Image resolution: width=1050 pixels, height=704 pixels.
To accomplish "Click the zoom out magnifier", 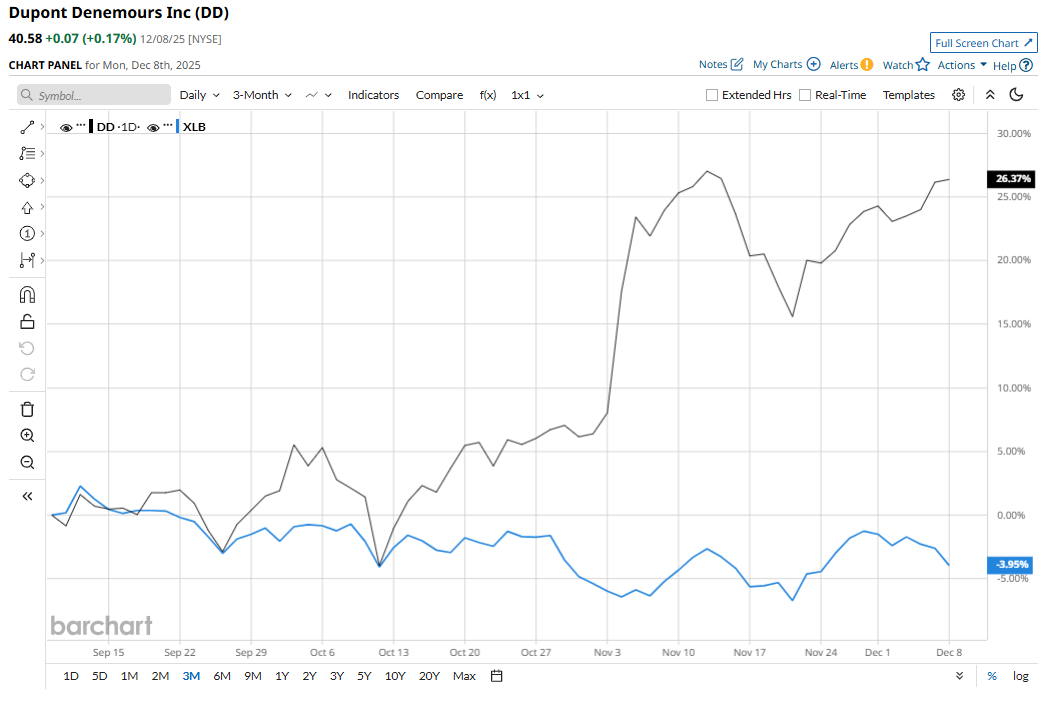I will 27,462.
